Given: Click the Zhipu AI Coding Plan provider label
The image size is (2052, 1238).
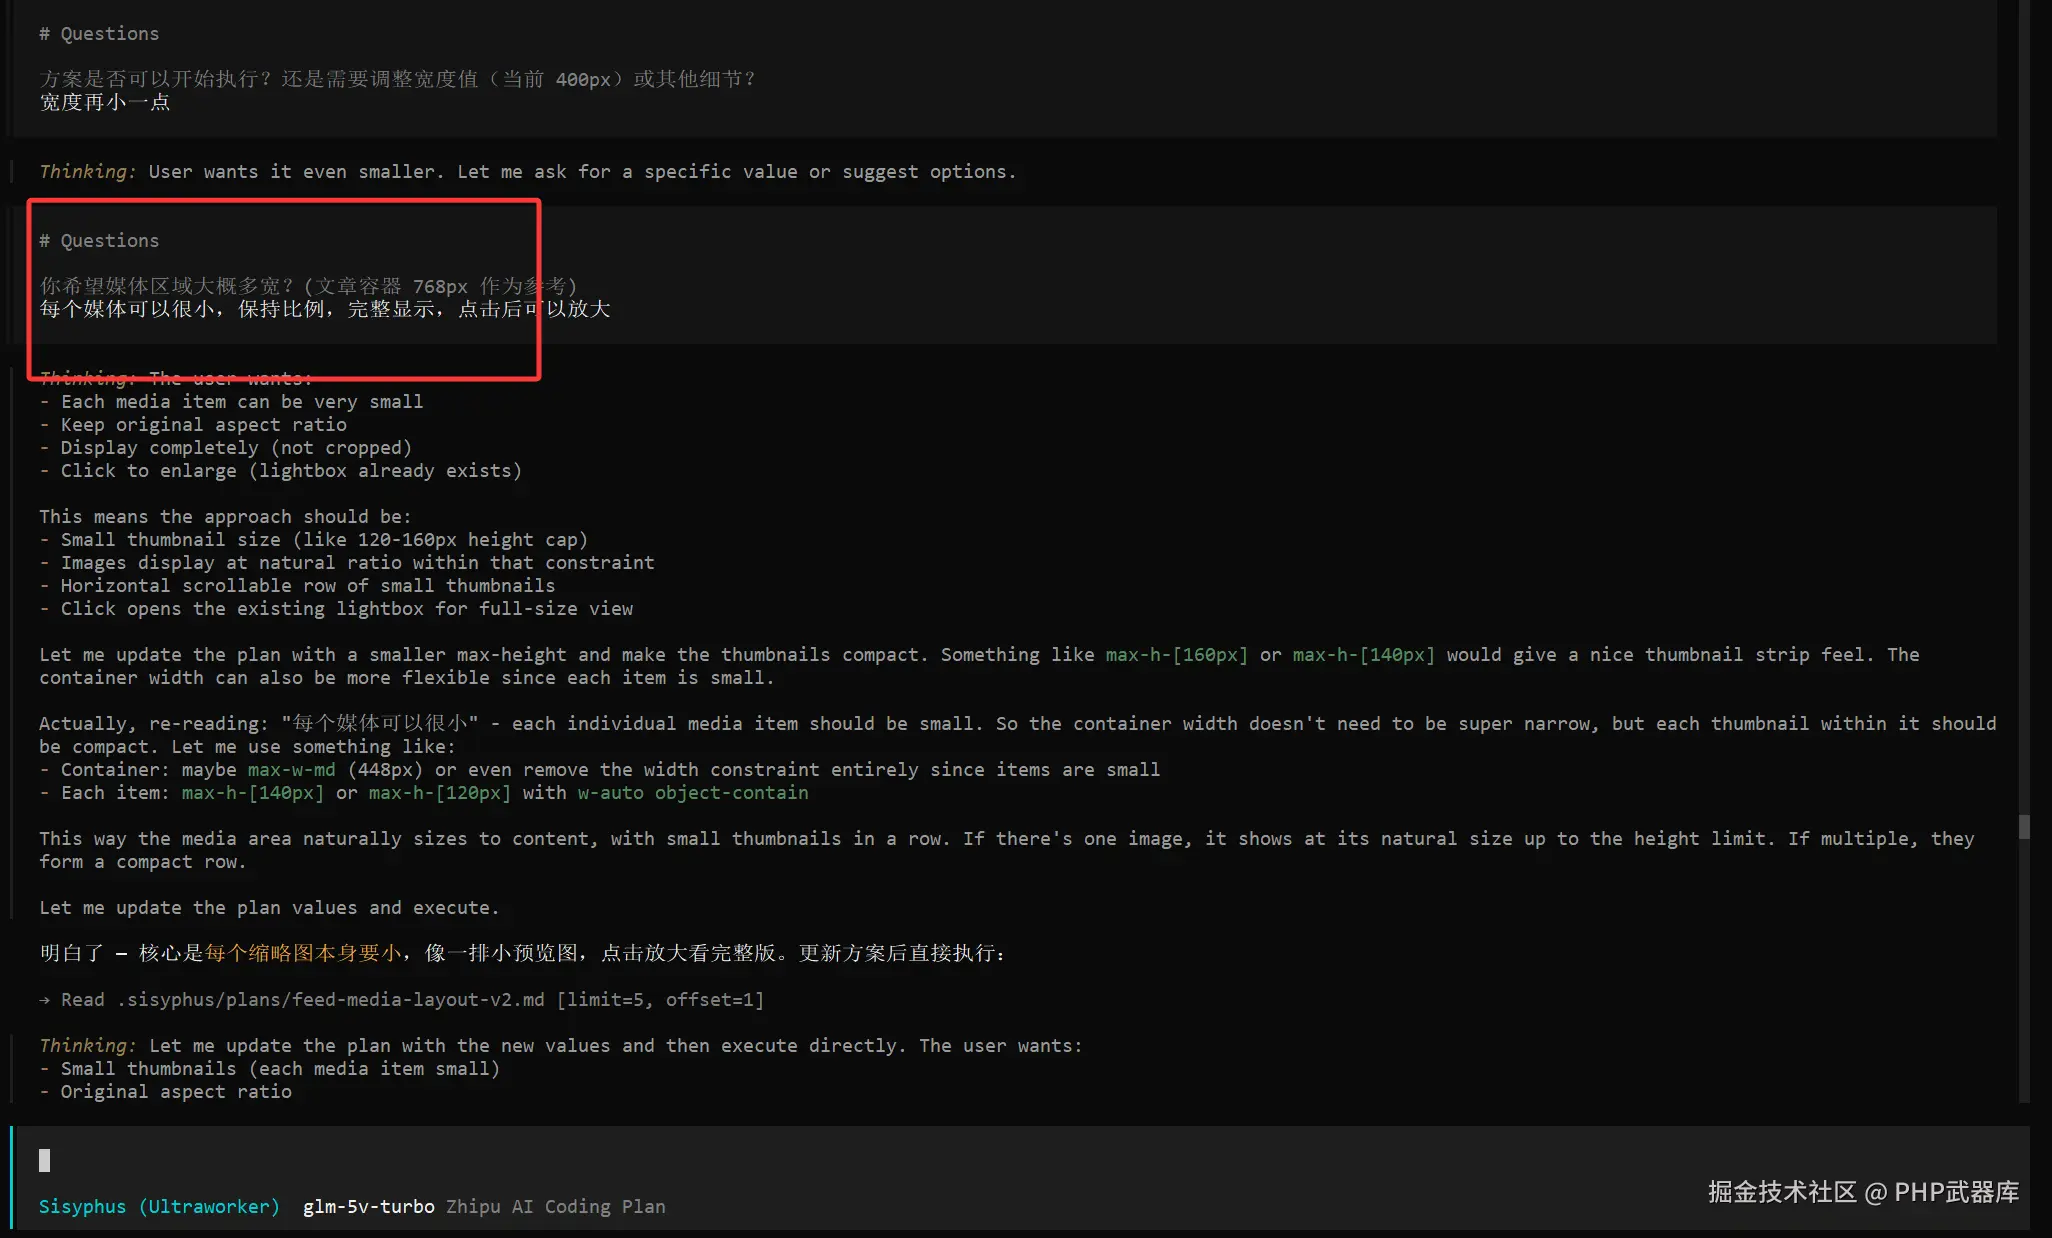Looking at the screenshot, I should point(555,1206).
